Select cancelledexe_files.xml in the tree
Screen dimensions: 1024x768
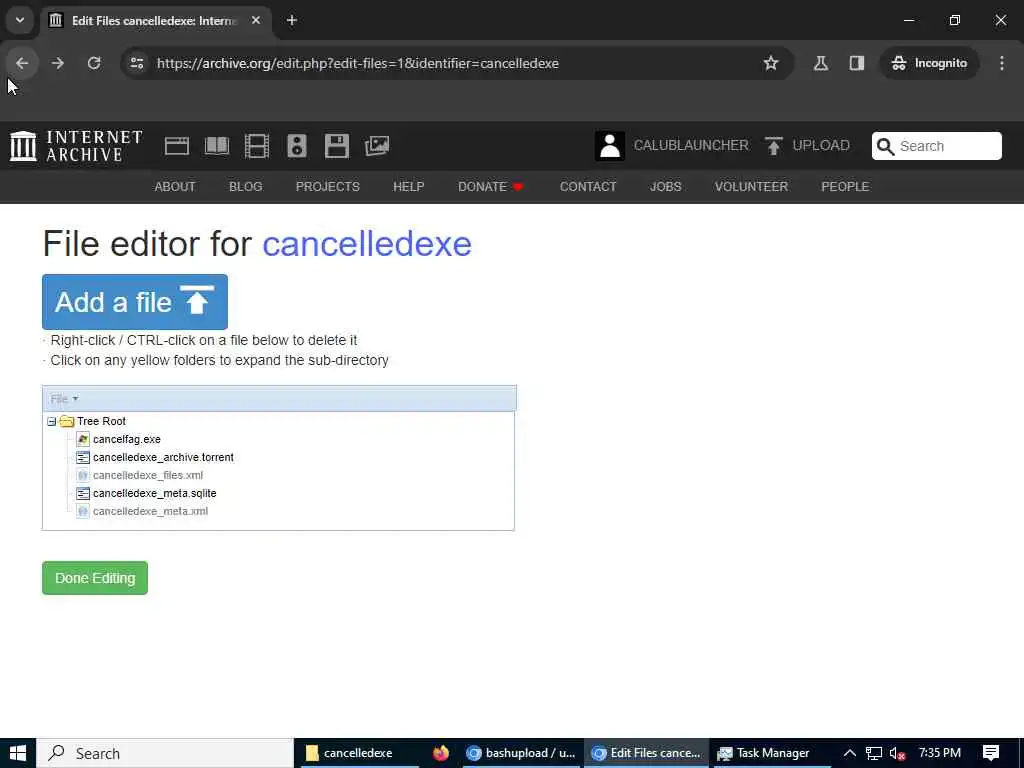[x=148, y=475]
